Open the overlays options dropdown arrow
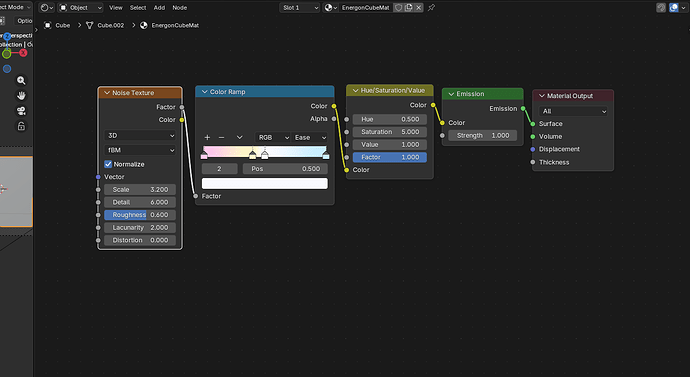 pyautogui.click(x=683, y=7)
